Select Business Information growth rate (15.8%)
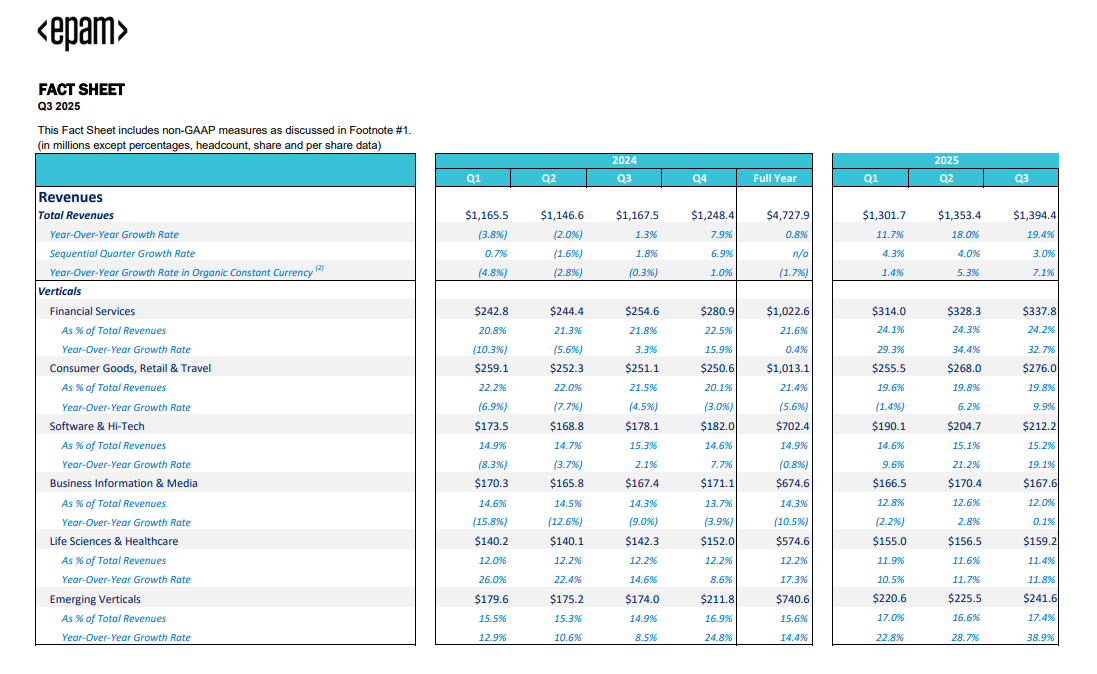Screen dimensions: 1097x674 coord(490,521)
